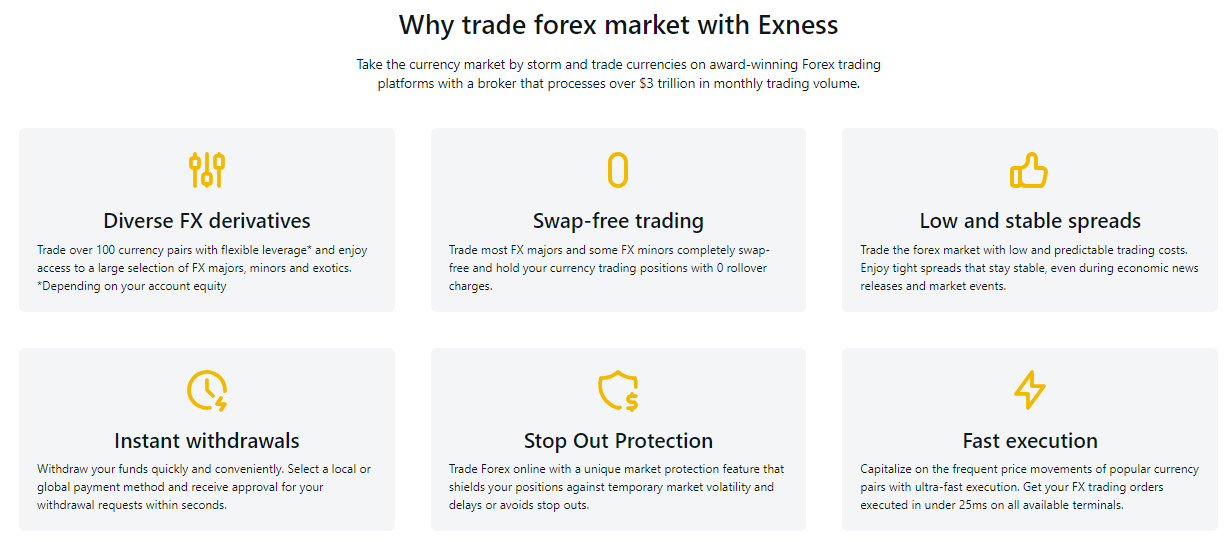
Task: Select the Instant withdrawals title
Action: [x=207, y=441]
